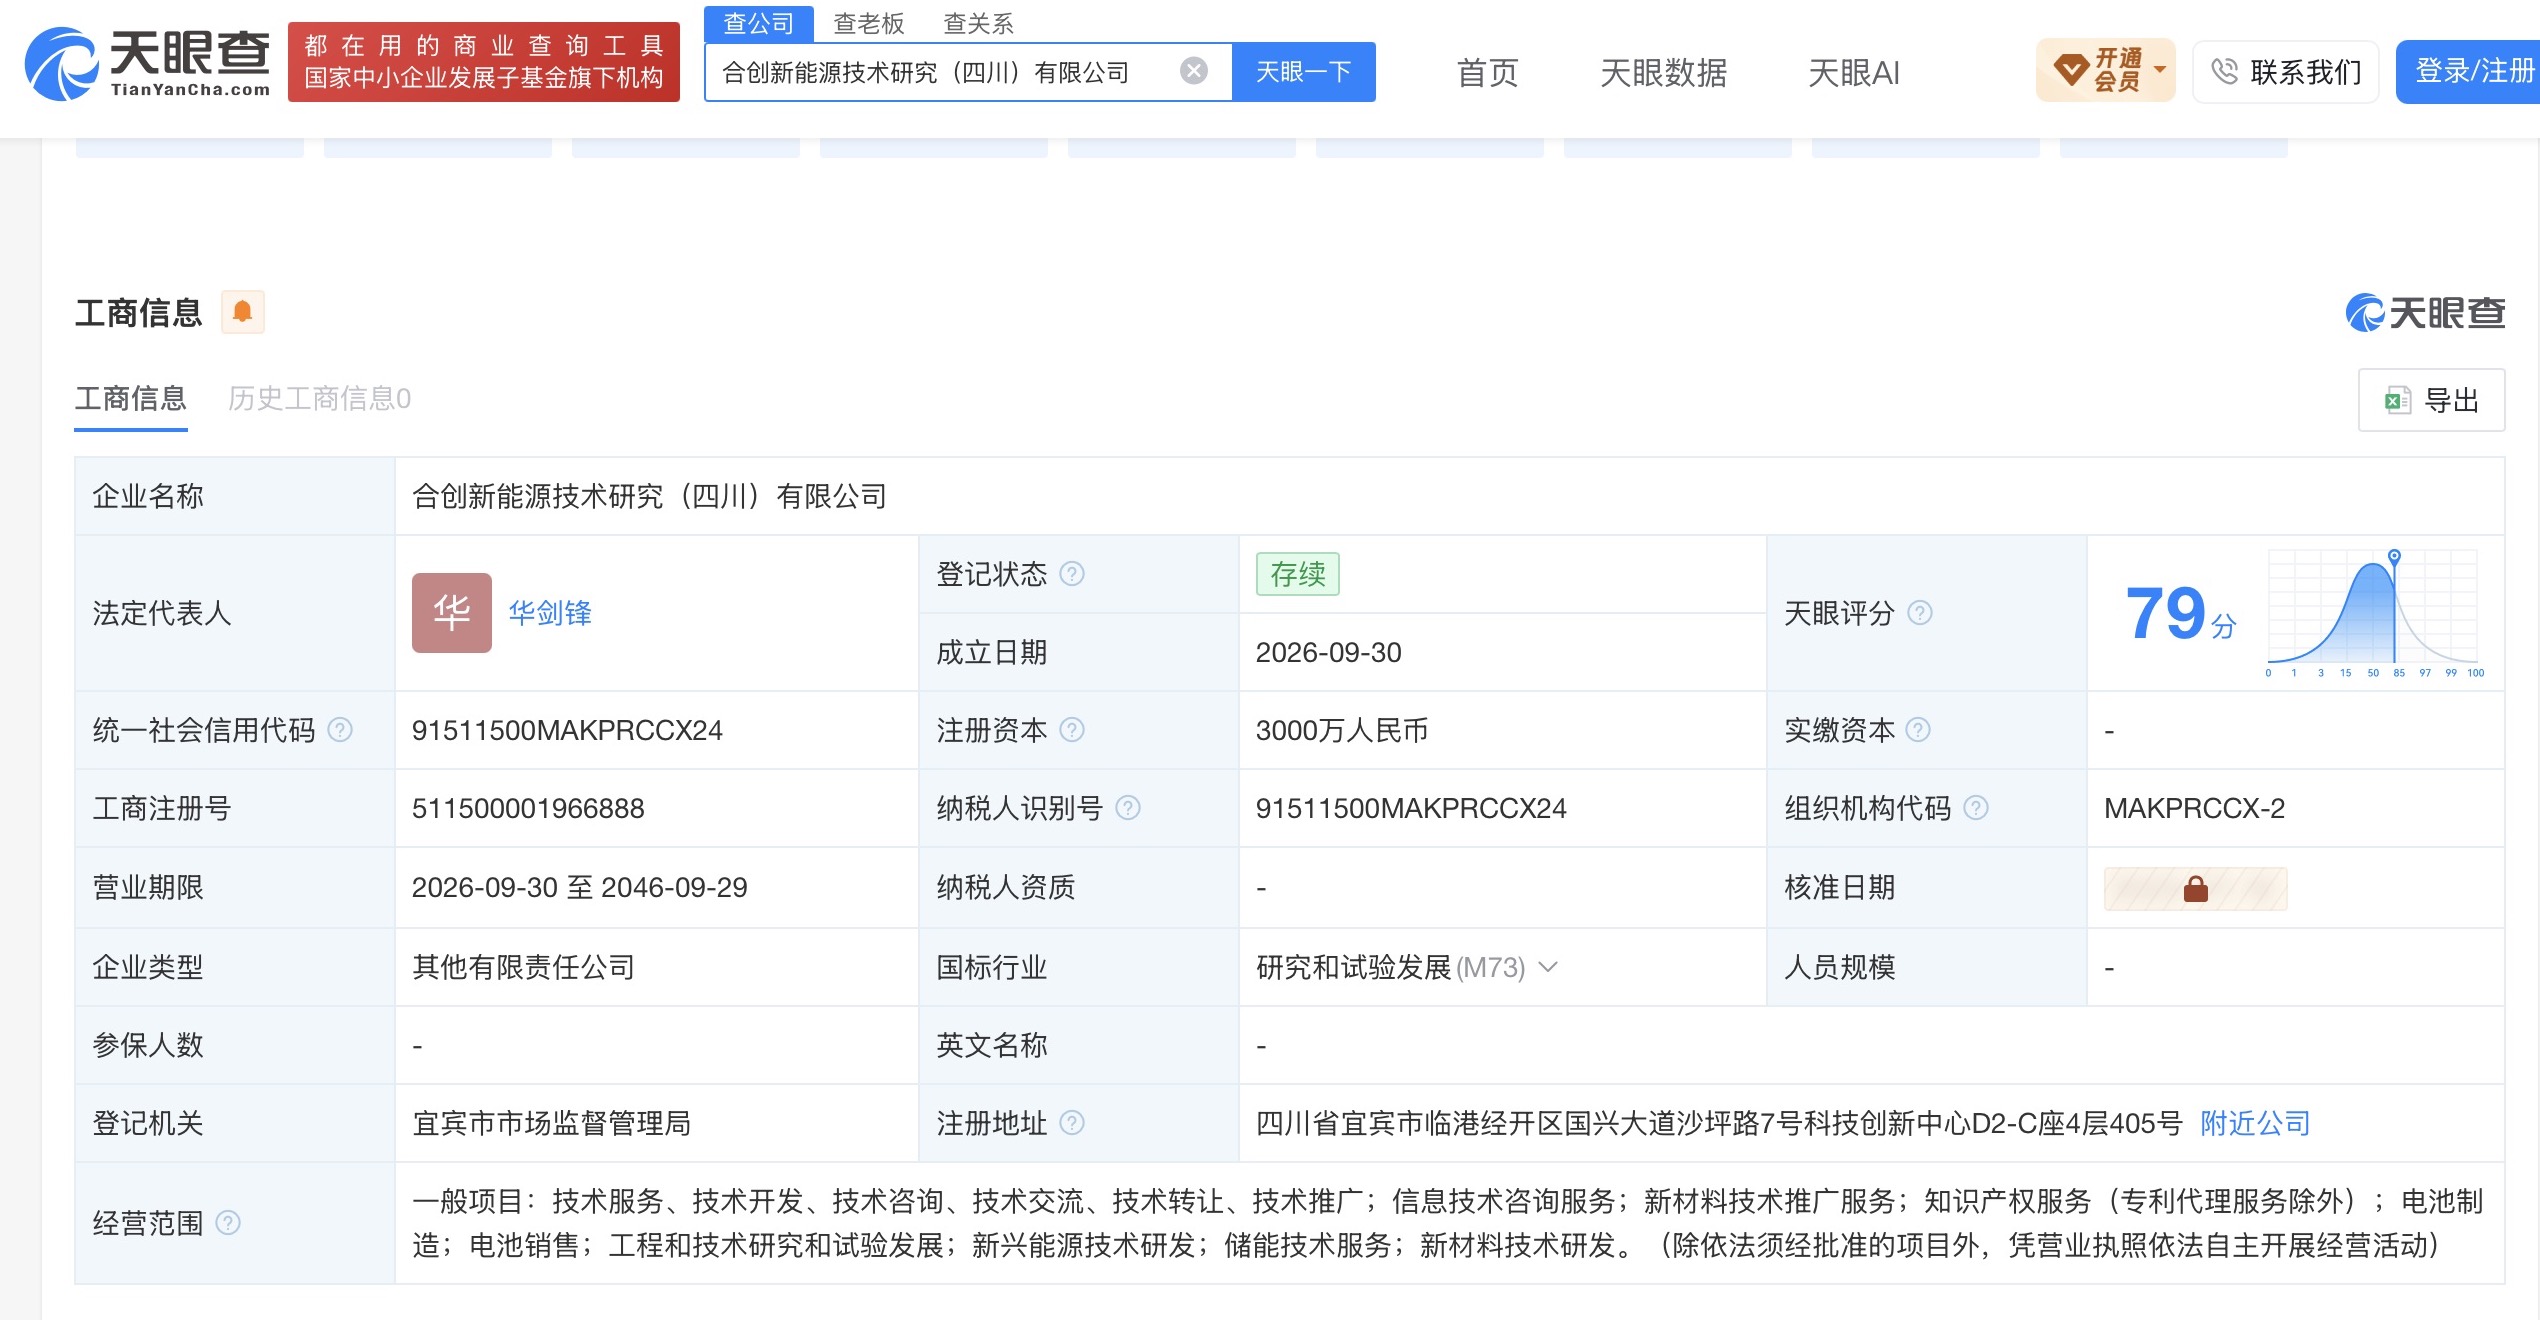This screenshot has width=2540, height=1320.
Task: Open 天眼AI in the top navigation
Action: pyautogui.click(x=1854, y=72)
